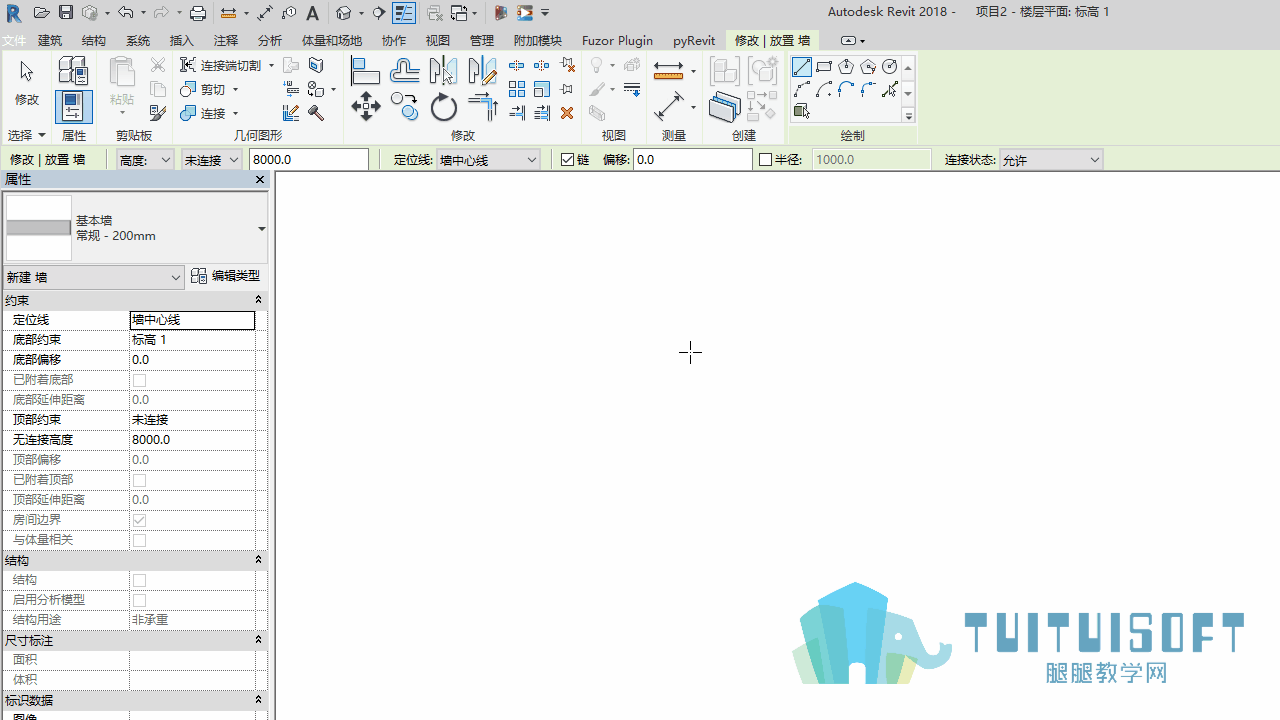Toggle the 链 (Chain) checkbox
The width and height of the screenshot is (1280, 720).
[x=568, y=160]
